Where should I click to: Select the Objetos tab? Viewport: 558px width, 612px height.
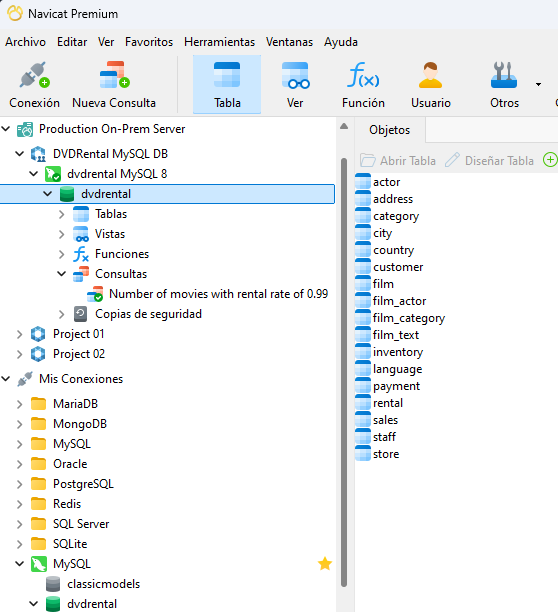tap(389, 130)
